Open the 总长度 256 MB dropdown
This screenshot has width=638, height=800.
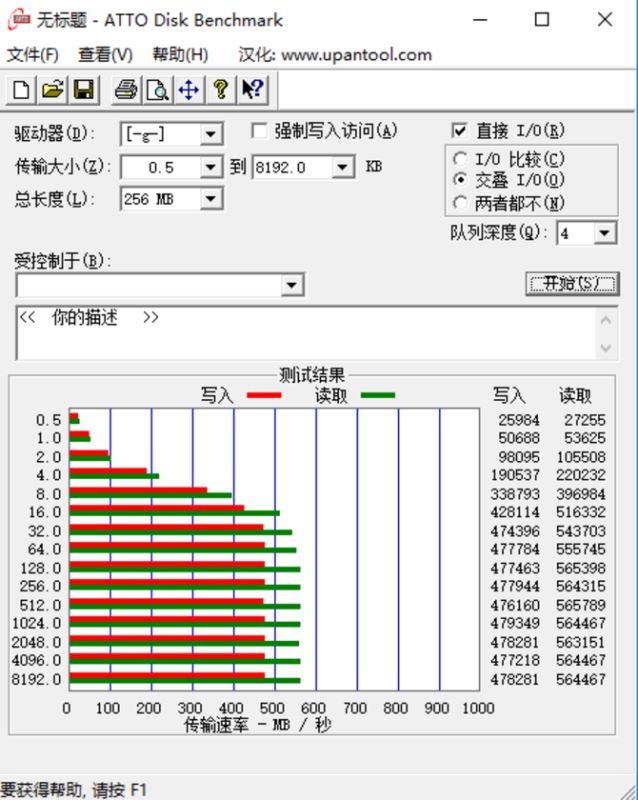click(211, 199)
